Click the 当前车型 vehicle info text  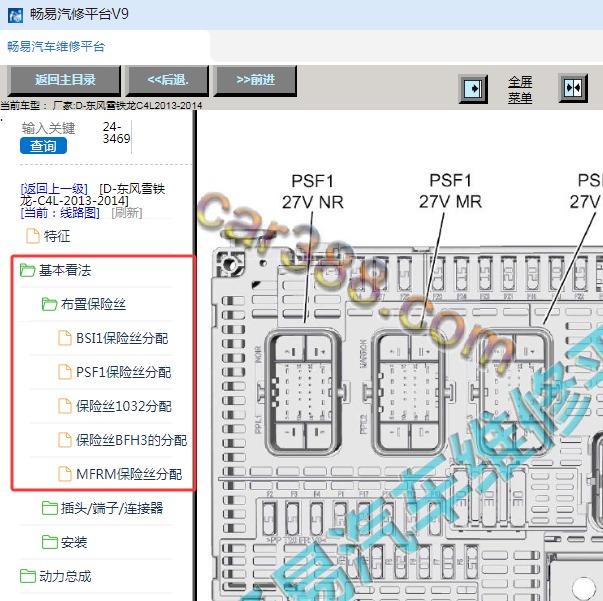coord(101,105)
